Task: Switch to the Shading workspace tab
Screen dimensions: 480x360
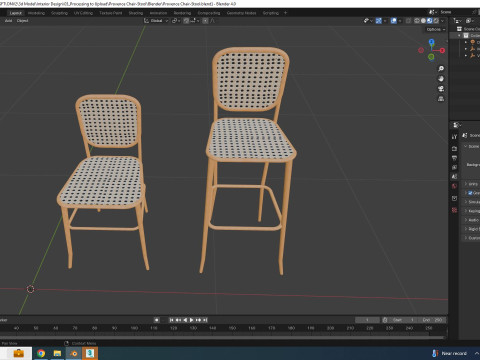Action: (x=136, y=13)
